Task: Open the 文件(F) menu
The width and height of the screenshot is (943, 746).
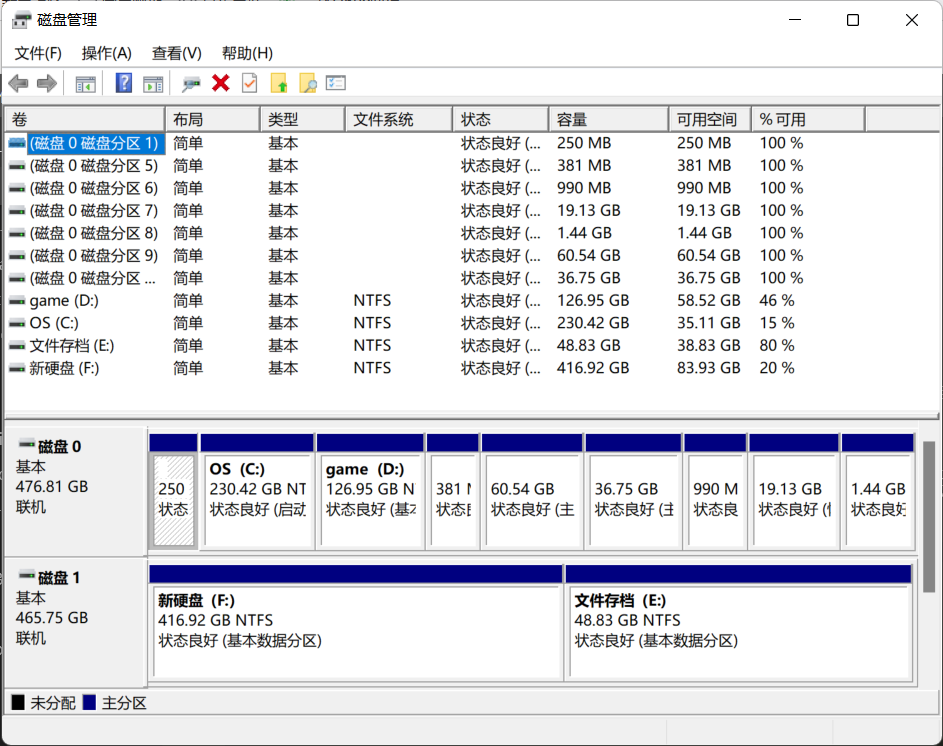Action: pos(38,53)
